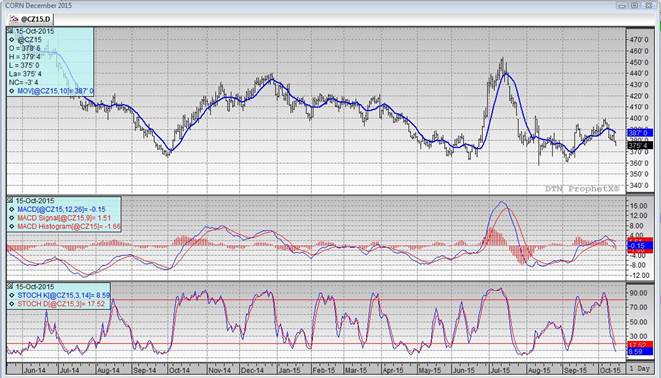This screenshot has height=378, width=661.
Task: Close the CORN December 2015 chart window
Action: click(648, 5)
